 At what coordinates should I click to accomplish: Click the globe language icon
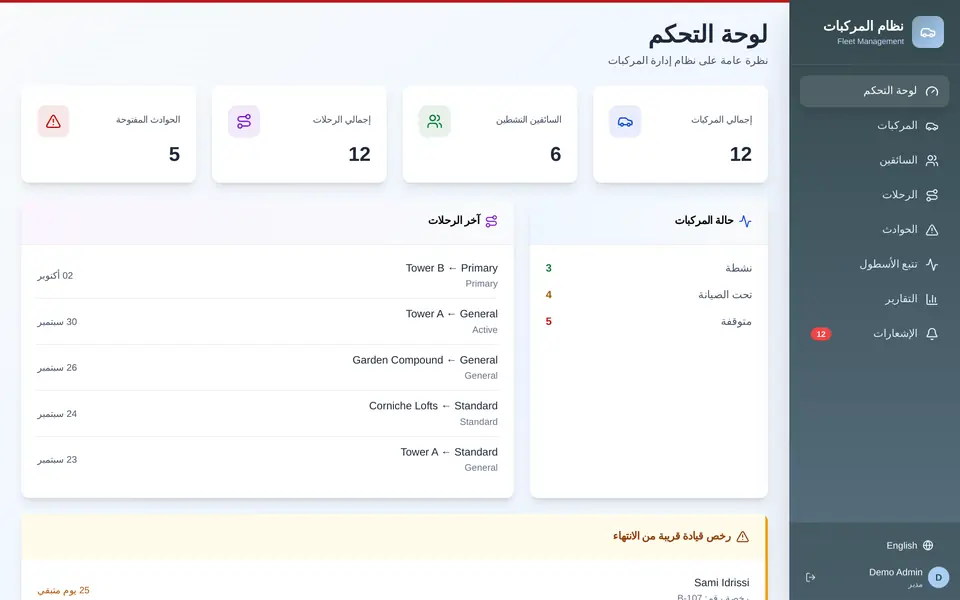[x=928, y=546]
